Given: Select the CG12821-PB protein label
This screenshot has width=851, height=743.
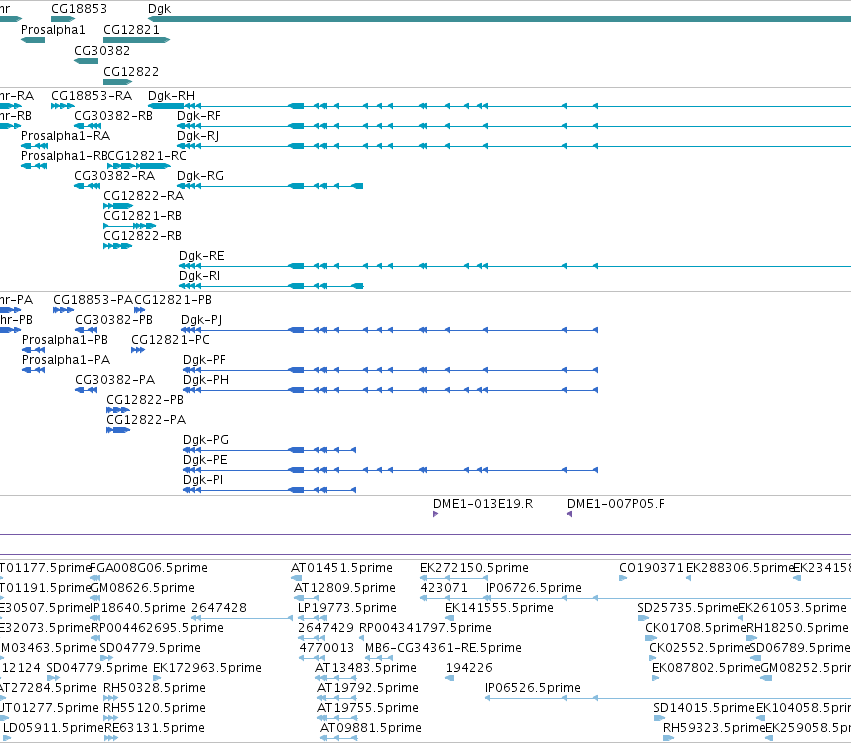Looking at the screenshot, I should [173, 300].
